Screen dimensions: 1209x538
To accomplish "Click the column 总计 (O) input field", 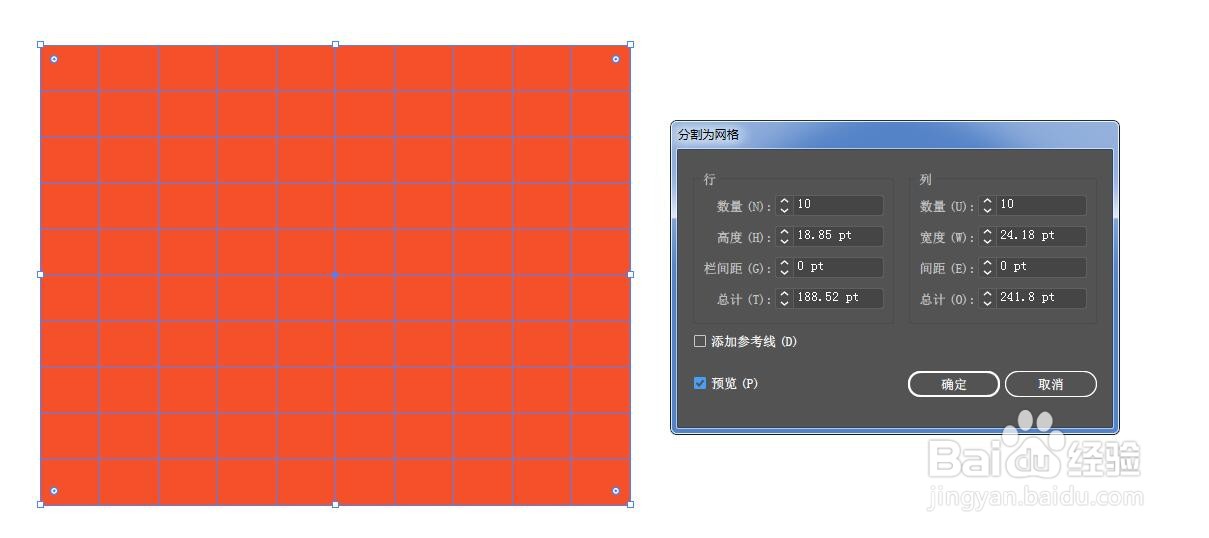I will pyautogui.click(x=1041, y=298).
